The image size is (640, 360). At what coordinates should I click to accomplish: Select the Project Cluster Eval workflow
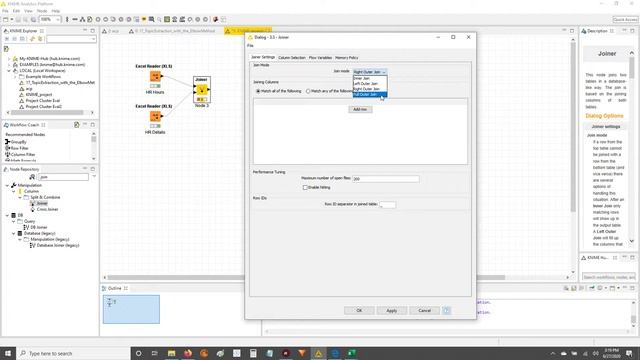(42, 100)
